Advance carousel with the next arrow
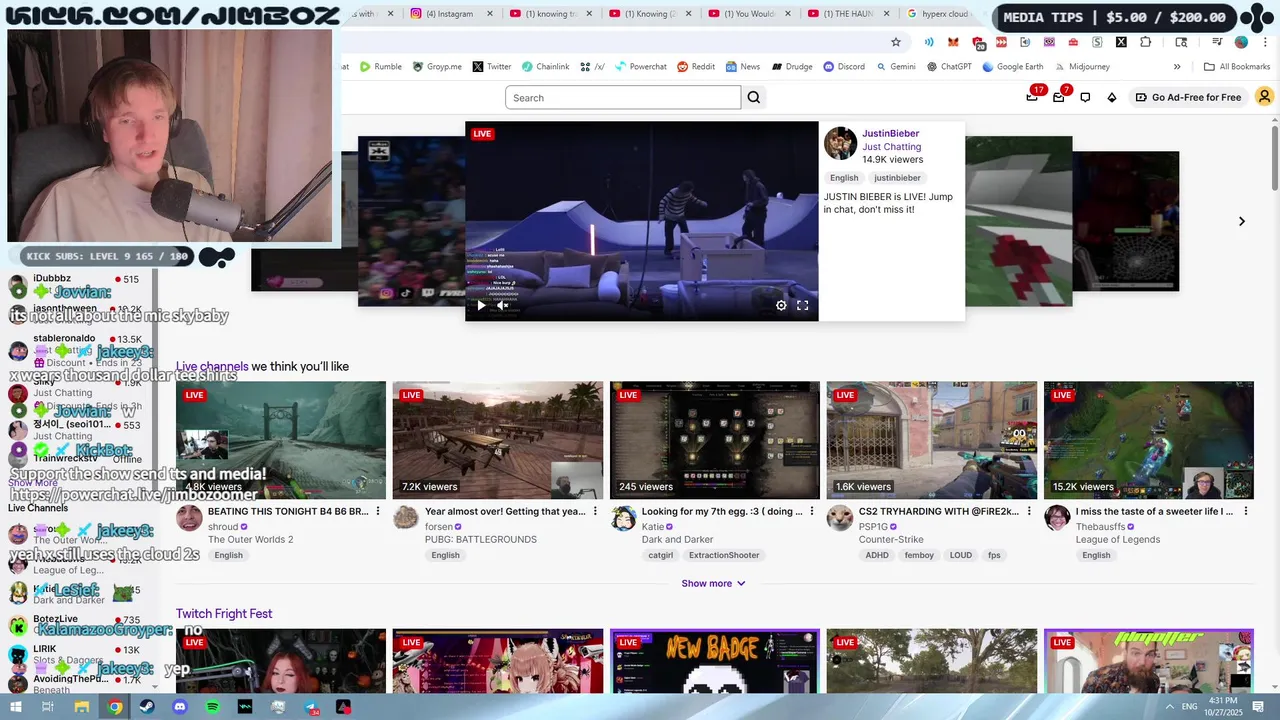Viewport: 1280px width, 720px height. pyautogui.click(x=1242, y=221)
